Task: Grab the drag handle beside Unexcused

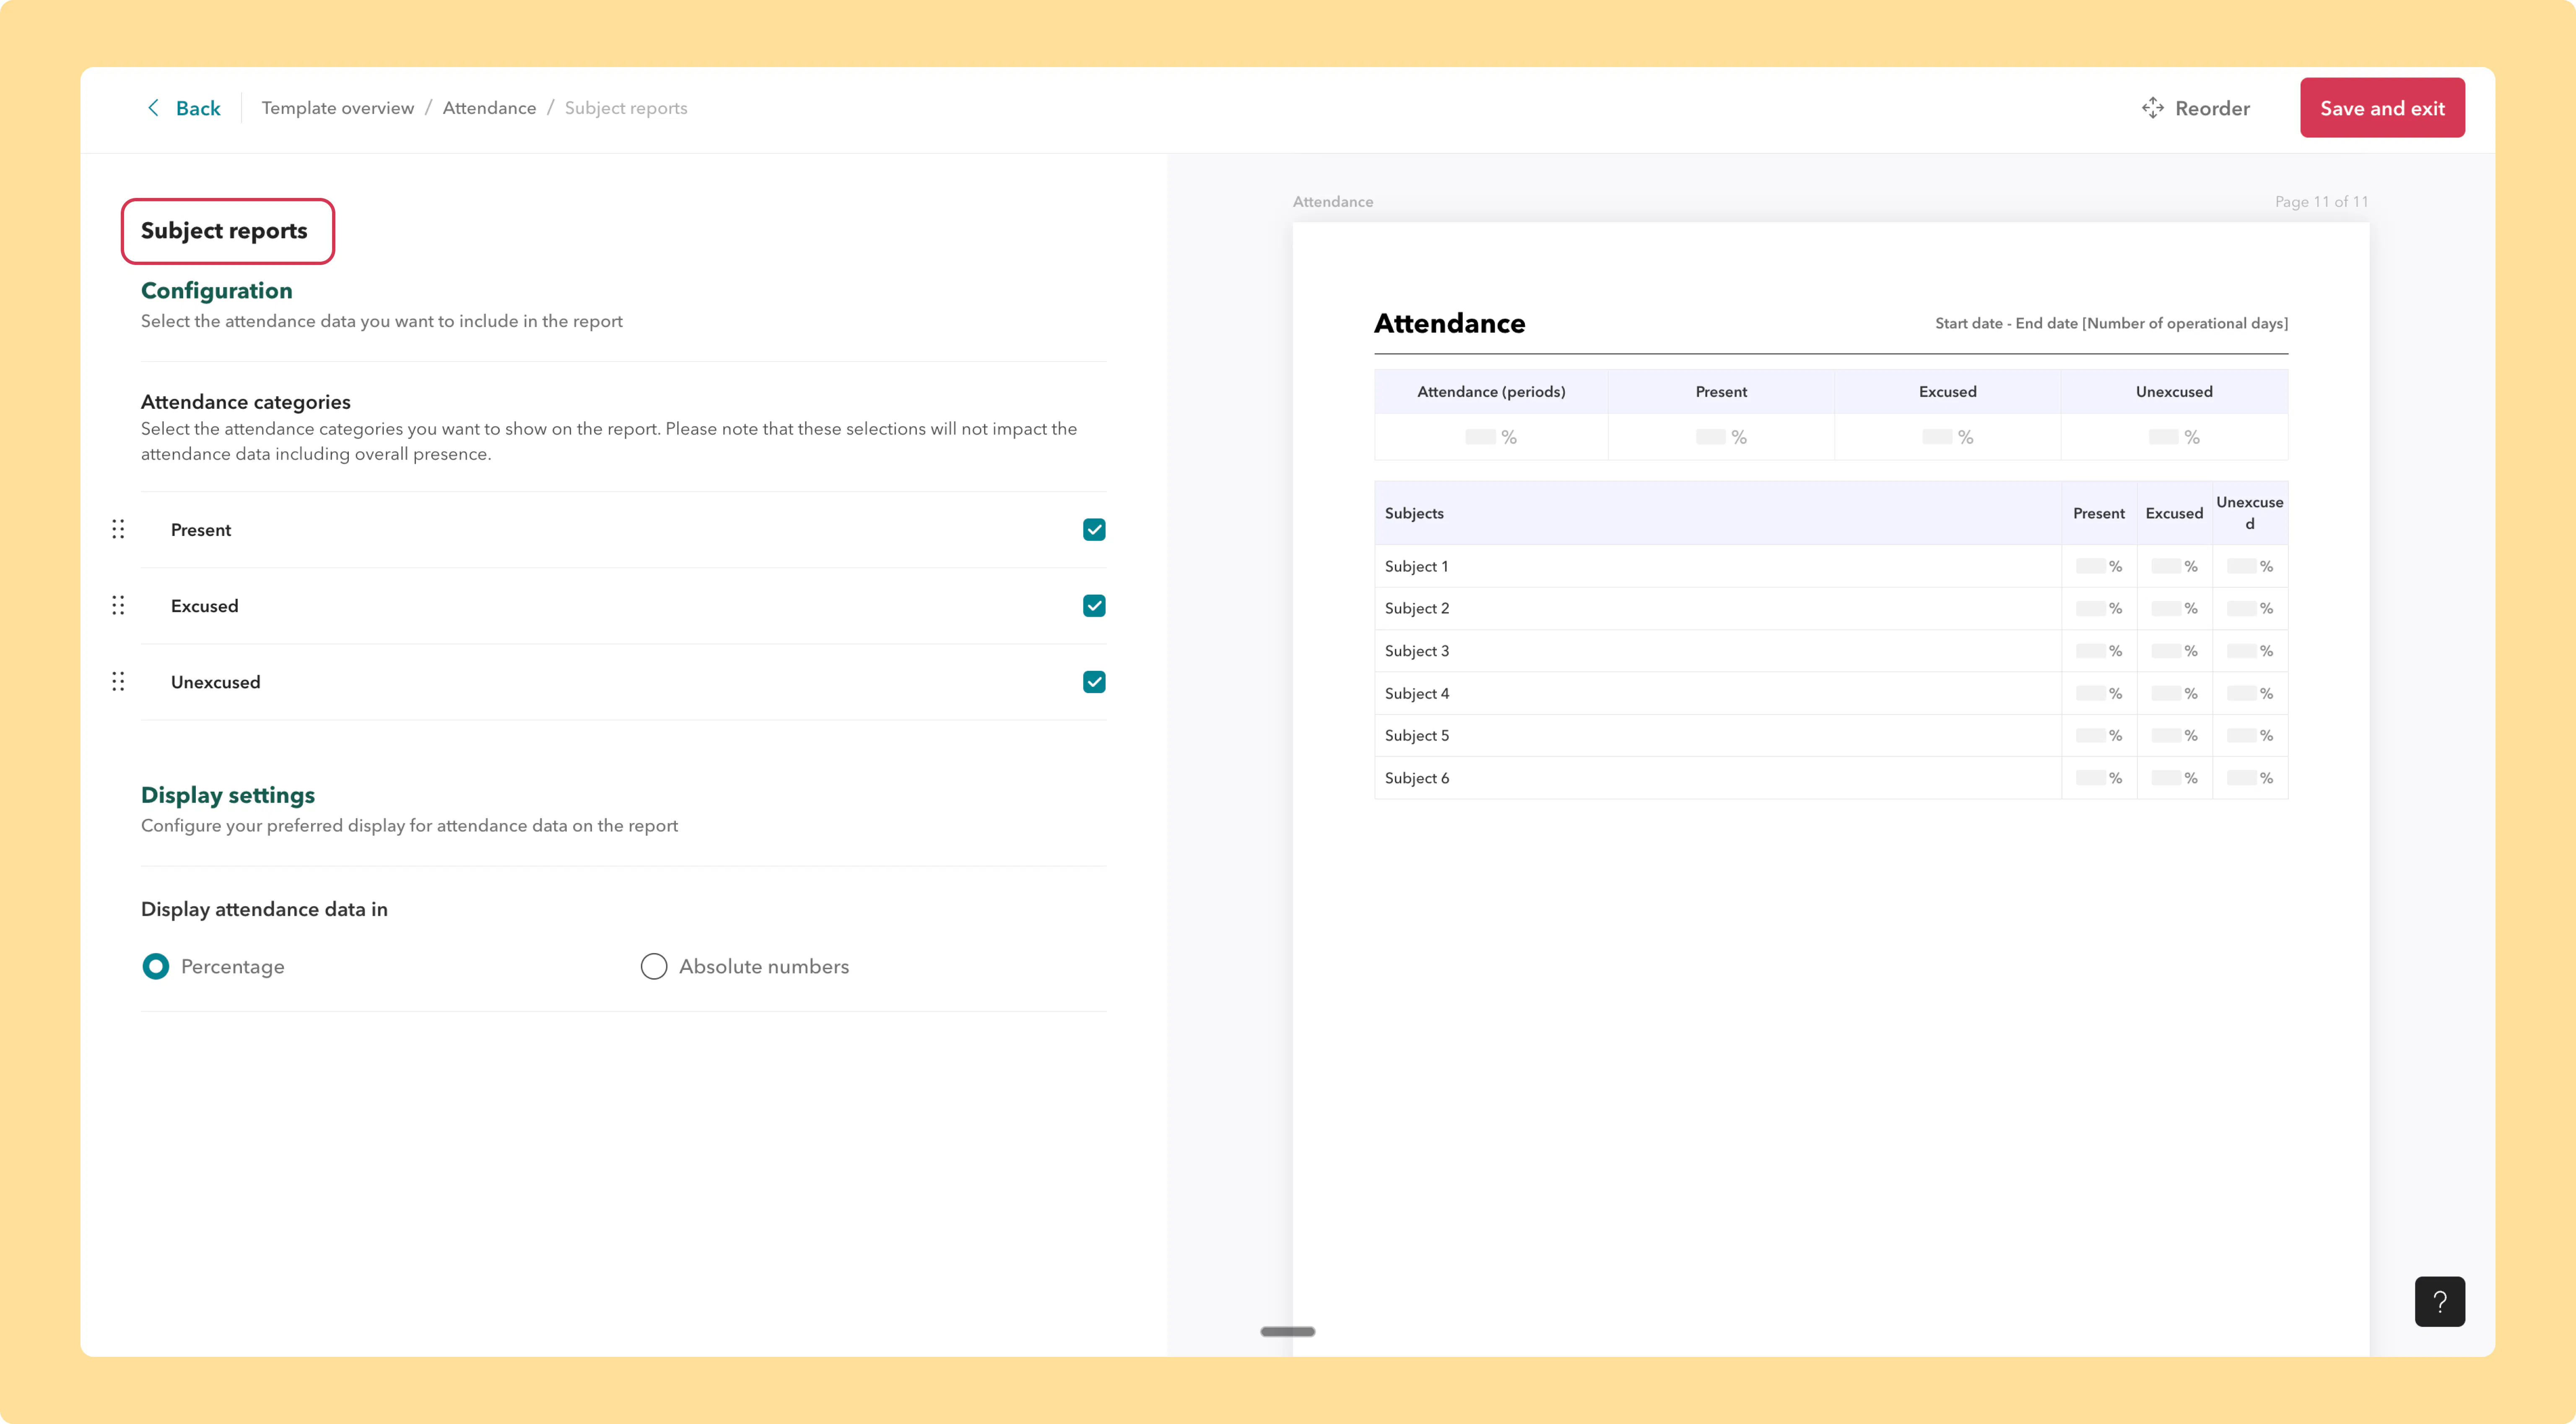Action: pos(118,681)
